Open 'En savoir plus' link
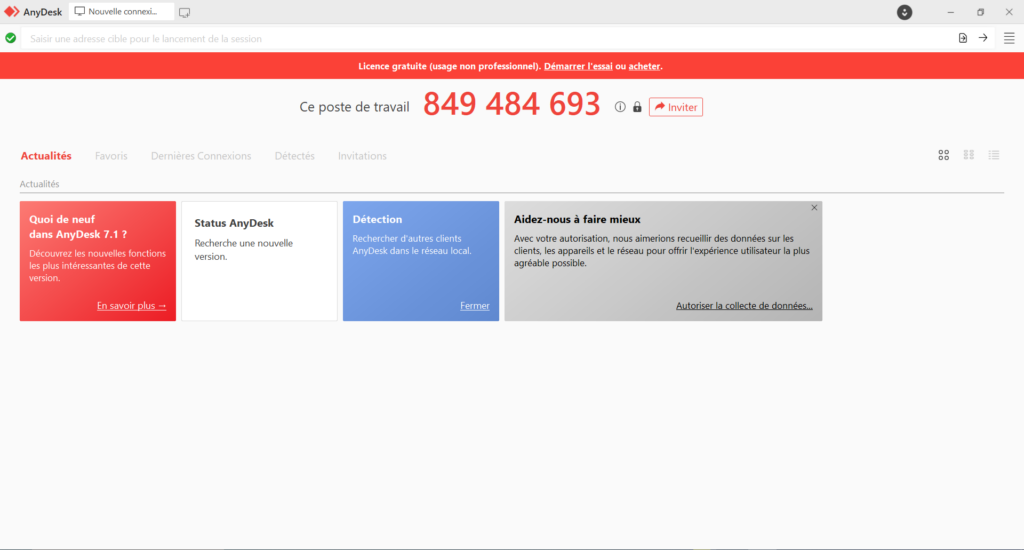This screenshot has width=1024, height=550. (x=131, y=306)
